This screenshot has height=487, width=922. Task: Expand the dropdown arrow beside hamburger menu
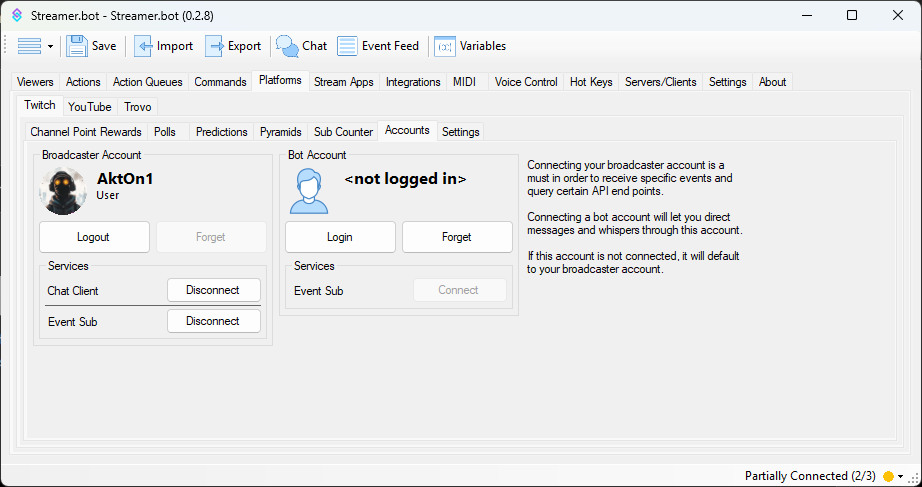click(51, 46)
